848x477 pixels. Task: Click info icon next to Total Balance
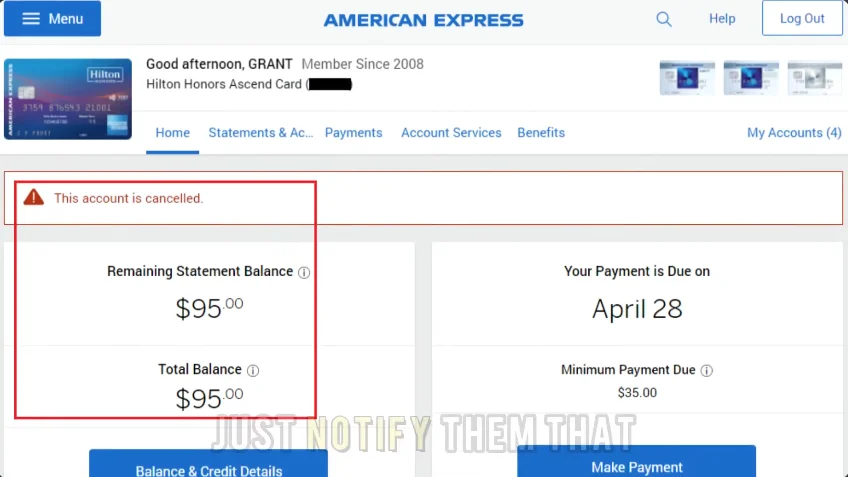coord(253,370)
